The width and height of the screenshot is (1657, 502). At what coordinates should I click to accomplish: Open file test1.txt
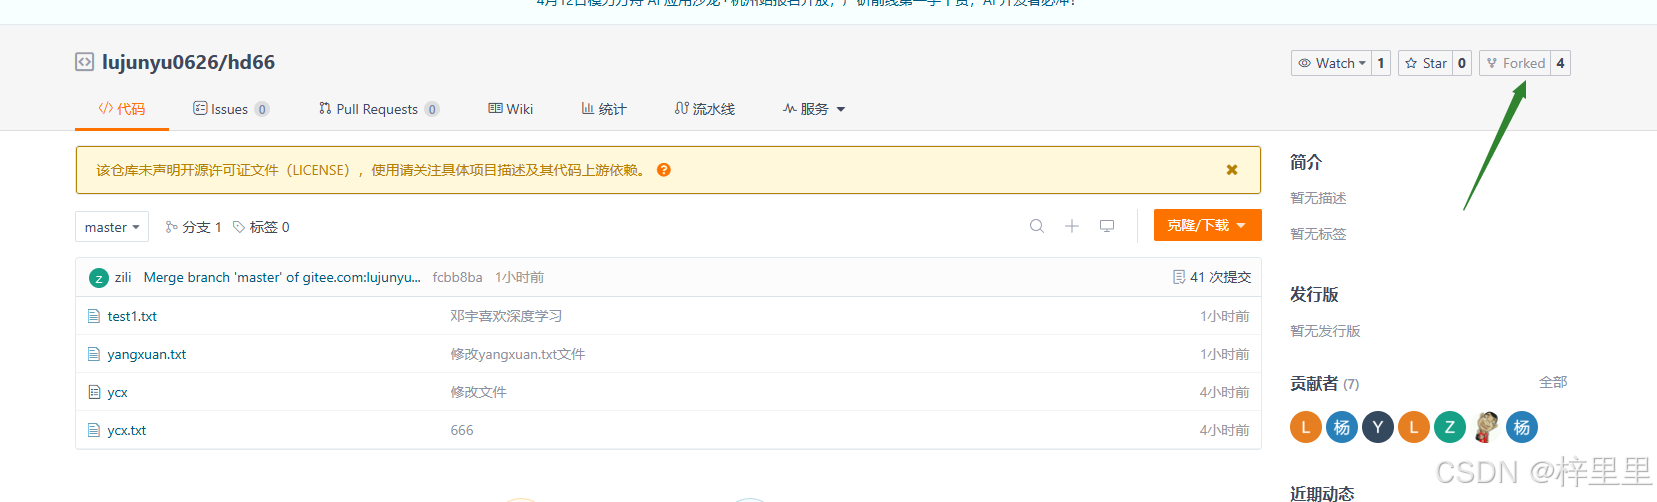pos(132,316)
